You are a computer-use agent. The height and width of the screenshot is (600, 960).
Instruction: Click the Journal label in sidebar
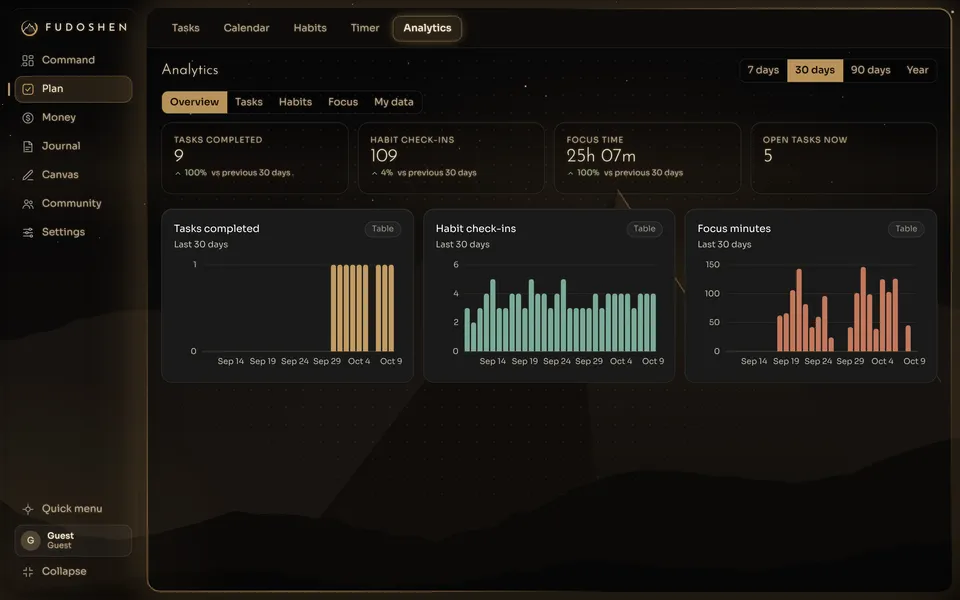tap(61, 146)
